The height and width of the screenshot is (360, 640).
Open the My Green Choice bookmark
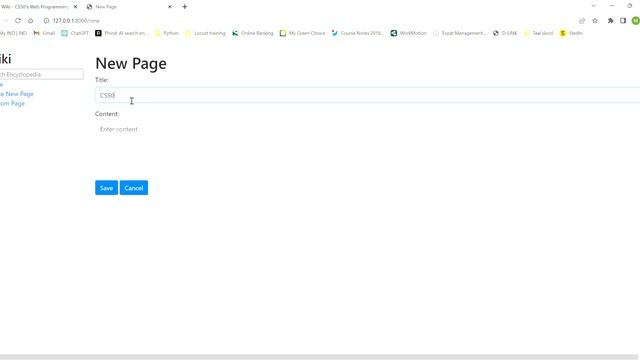pyautogui.click(x=302, y=33)
